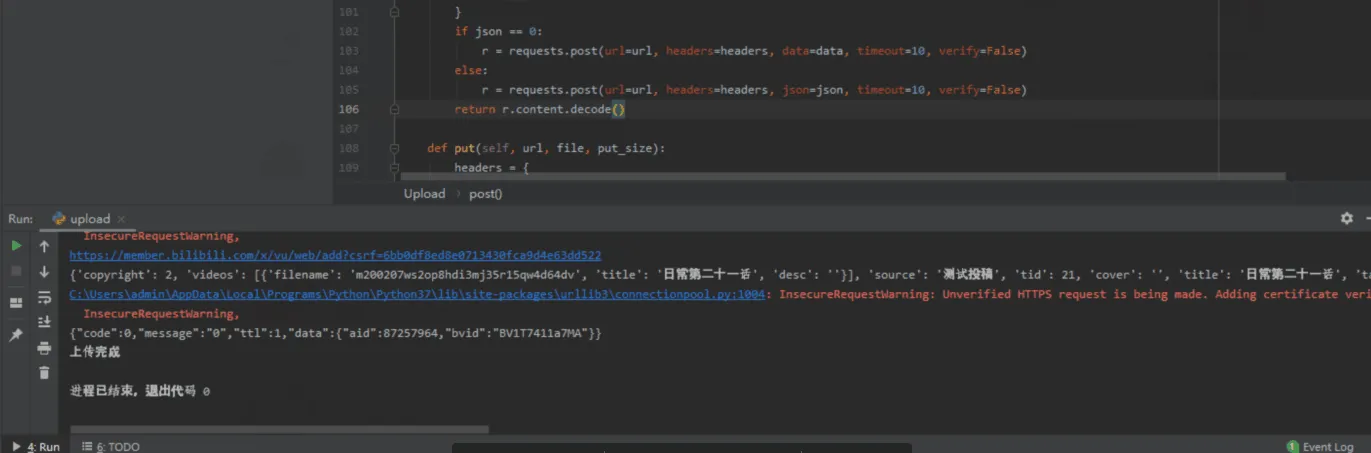Open the member.bilibili.com add URL link
This screenshot has width=1371, height=453.
coord(335,256)
